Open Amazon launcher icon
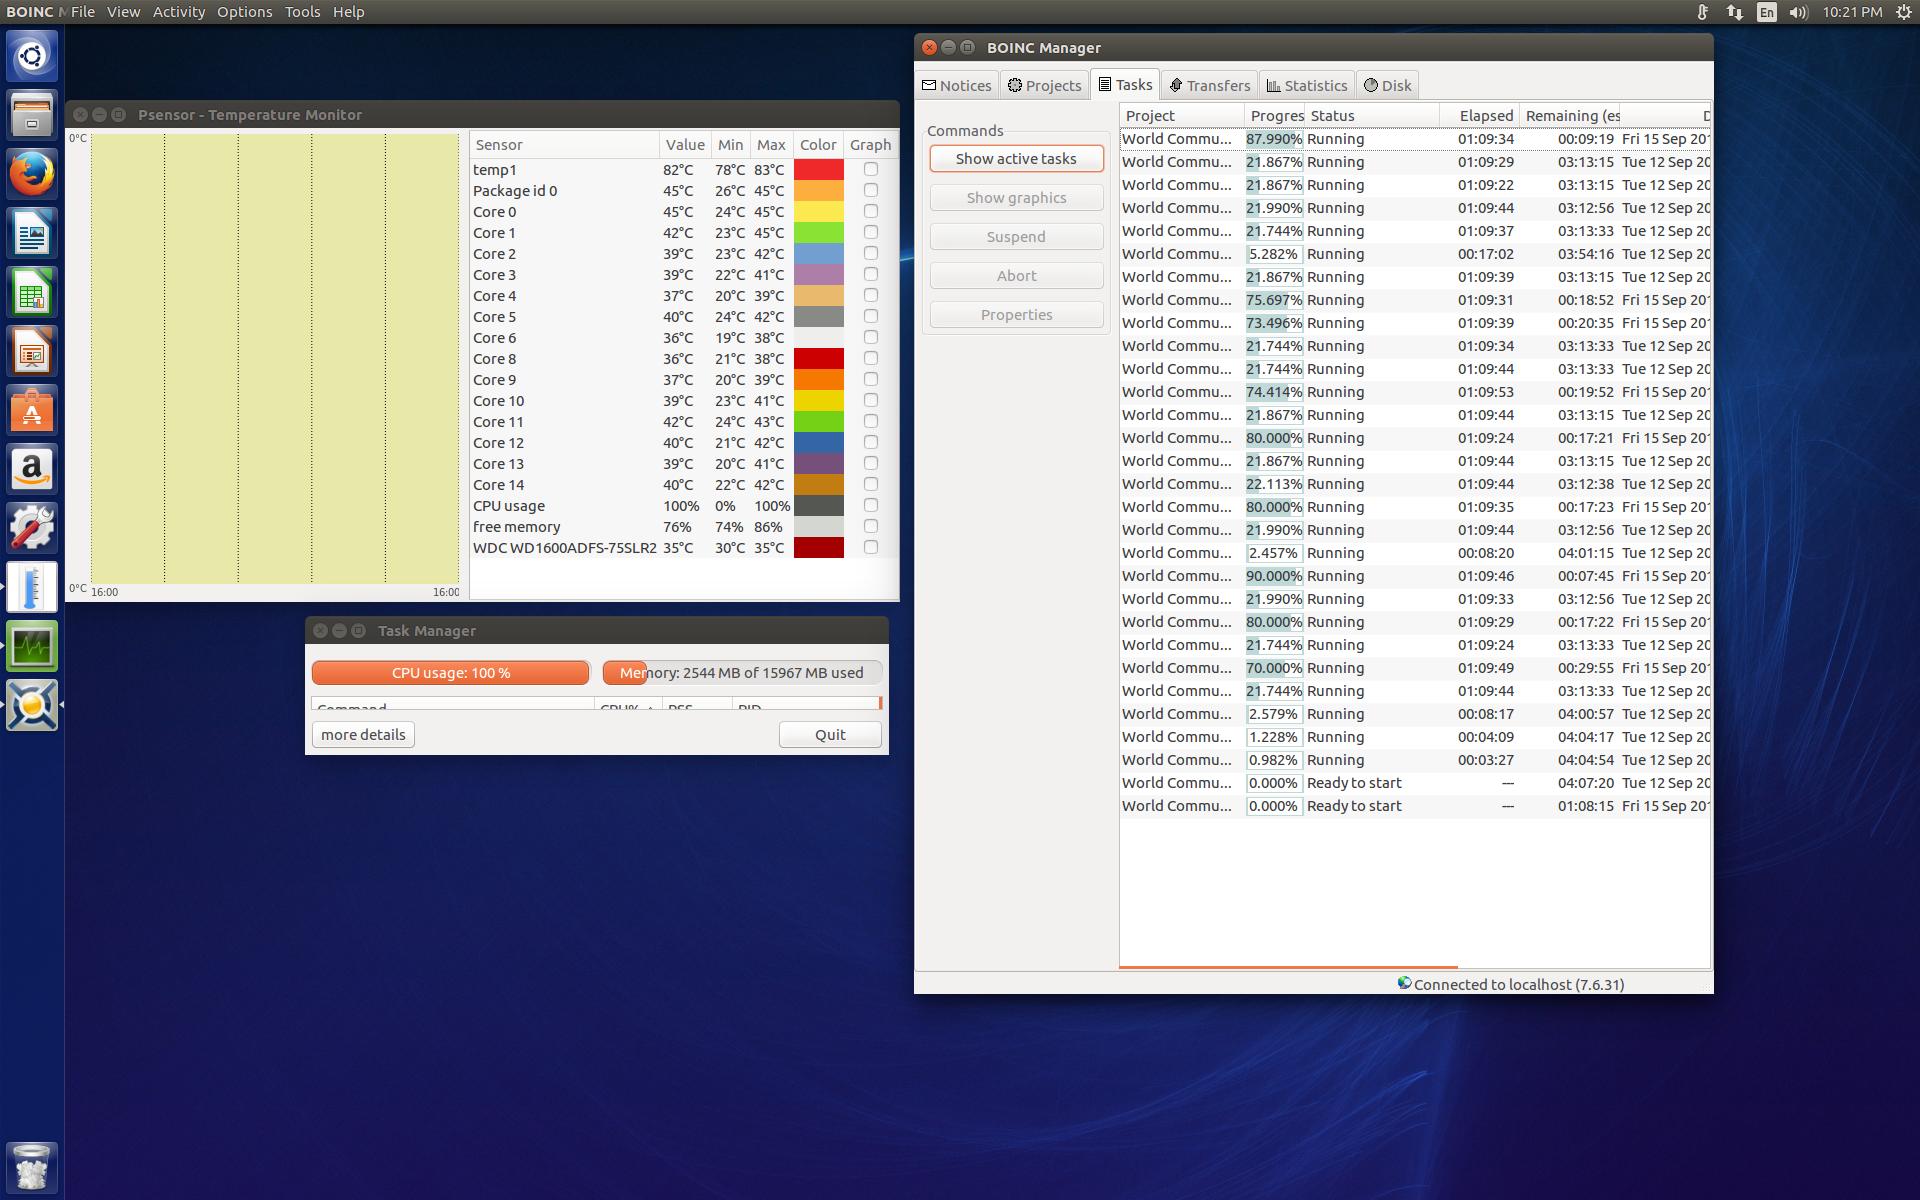1920x1200 pixels. pyautogui.click(x=32, y=468)
